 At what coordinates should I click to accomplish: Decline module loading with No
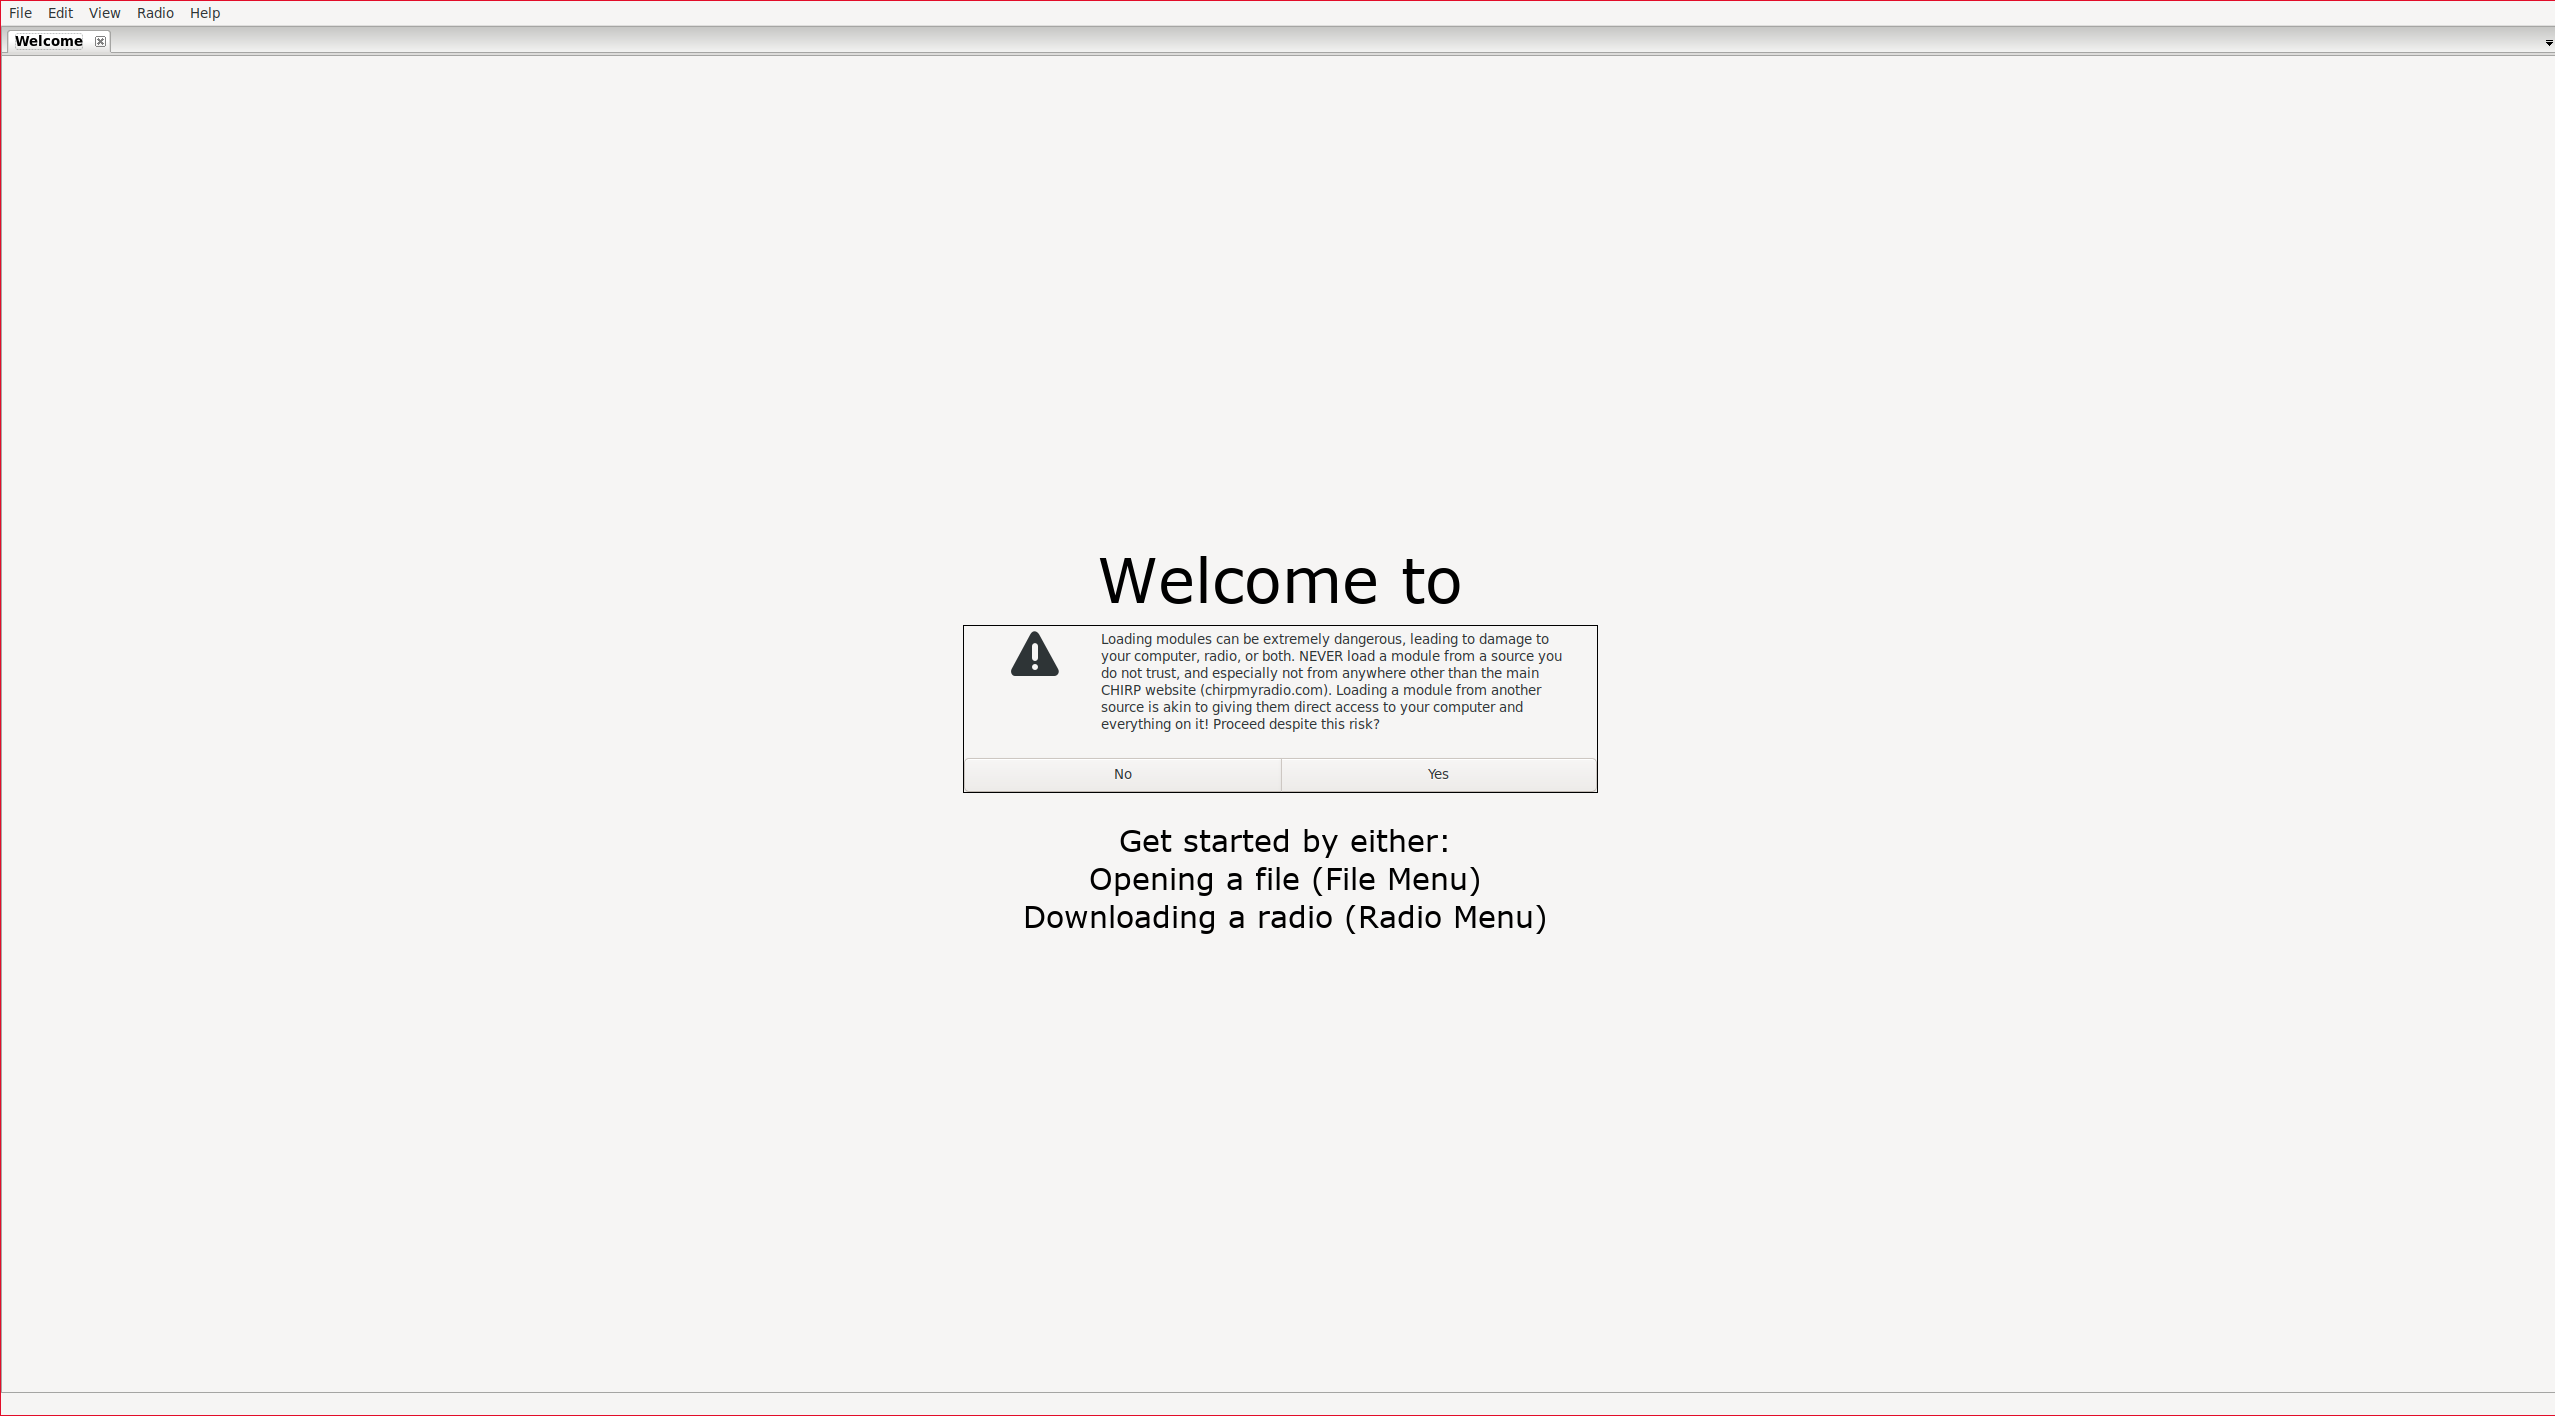point(1122,774)
